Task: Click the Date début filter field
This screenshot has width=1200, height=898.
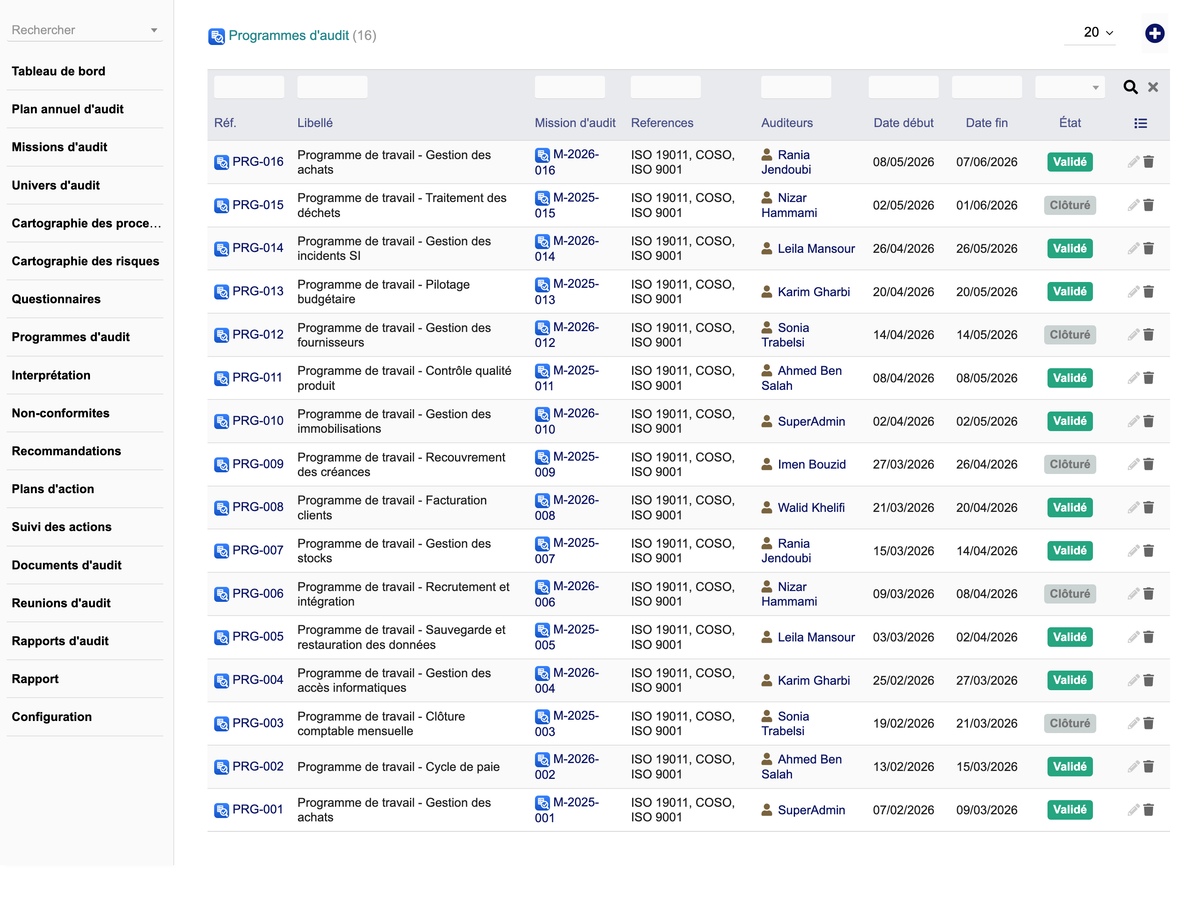Action: click(x=904, y=87)
